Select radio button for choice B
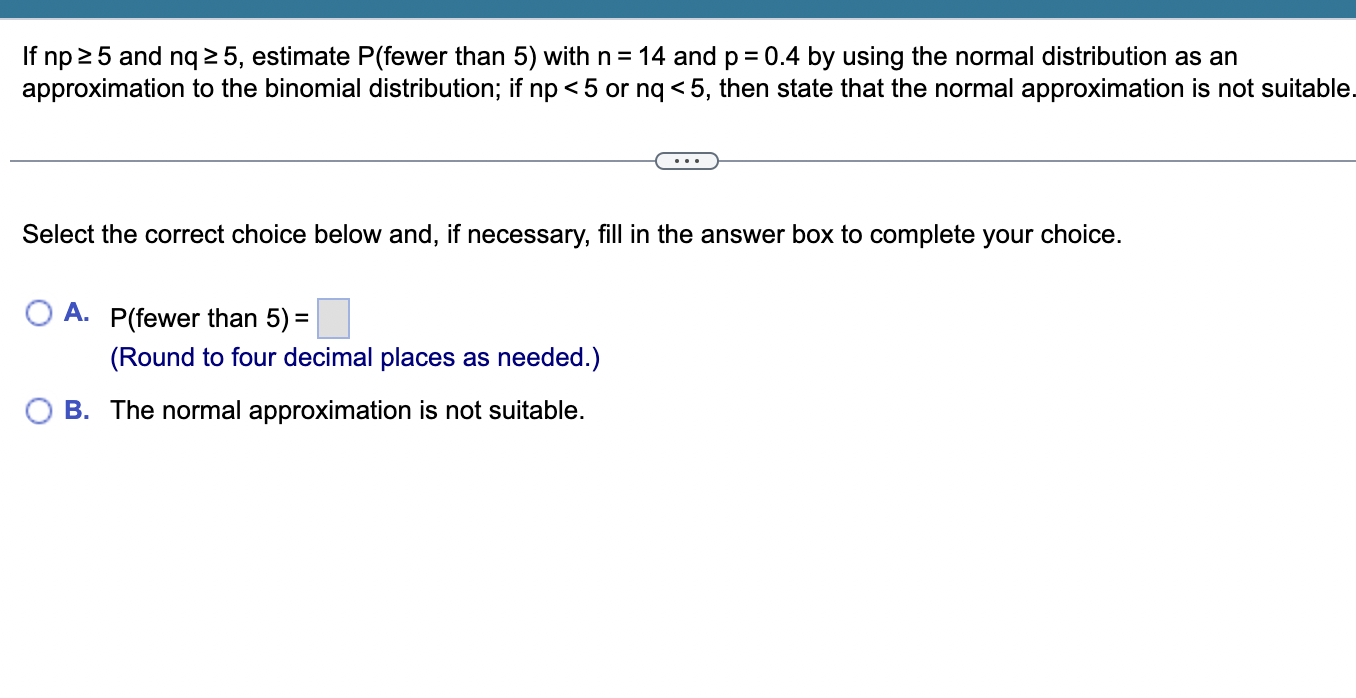This screenshot has width=1356, height=698. [x=38, y=410]
